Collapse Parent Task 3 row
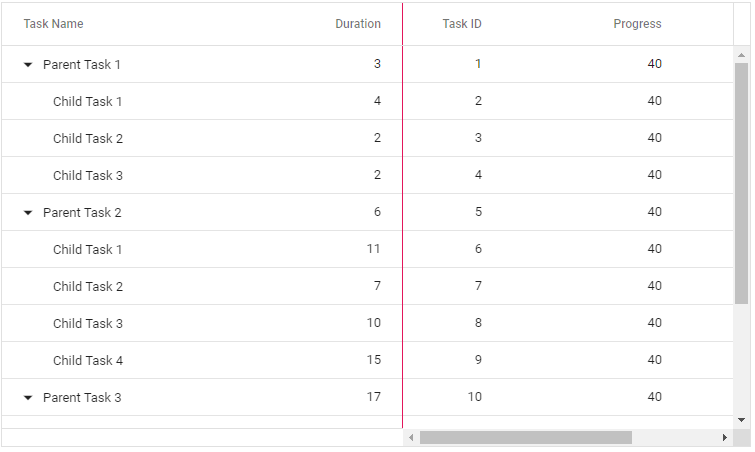The width and height of the screenshot is (755, 452). (28, 398)
